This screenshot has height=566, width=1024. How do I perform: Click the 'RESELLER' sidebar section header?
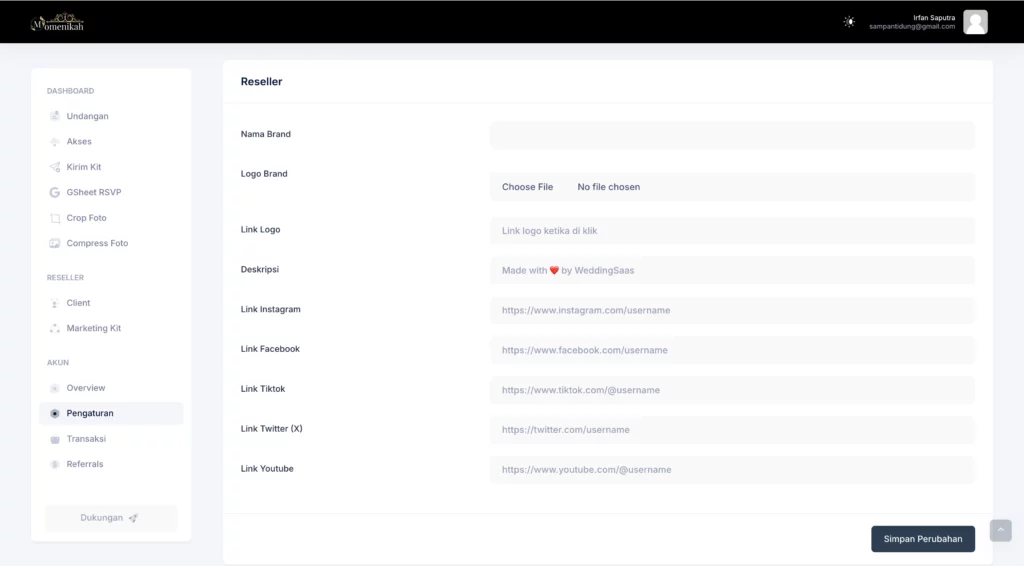tap(65, 277)
